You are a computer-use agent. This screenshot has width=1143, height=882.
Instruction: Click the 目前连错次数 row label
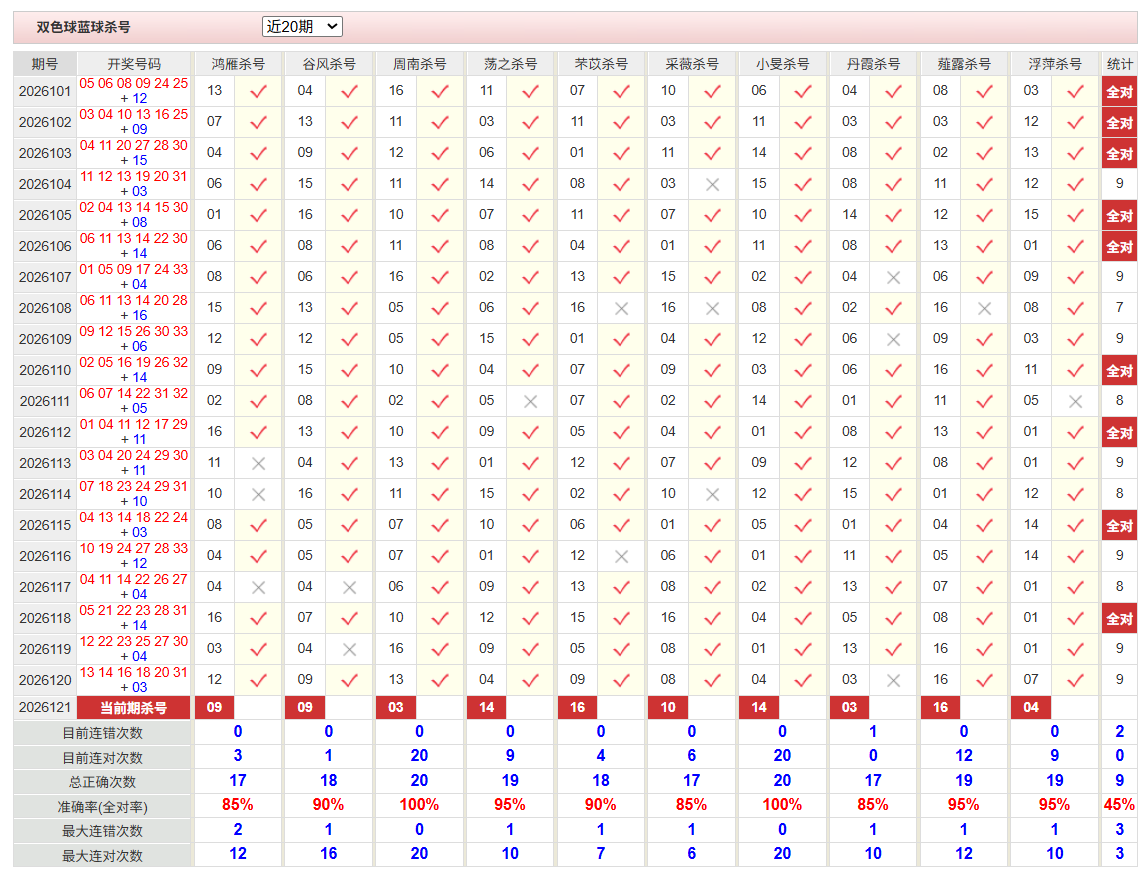coord(103,733)
